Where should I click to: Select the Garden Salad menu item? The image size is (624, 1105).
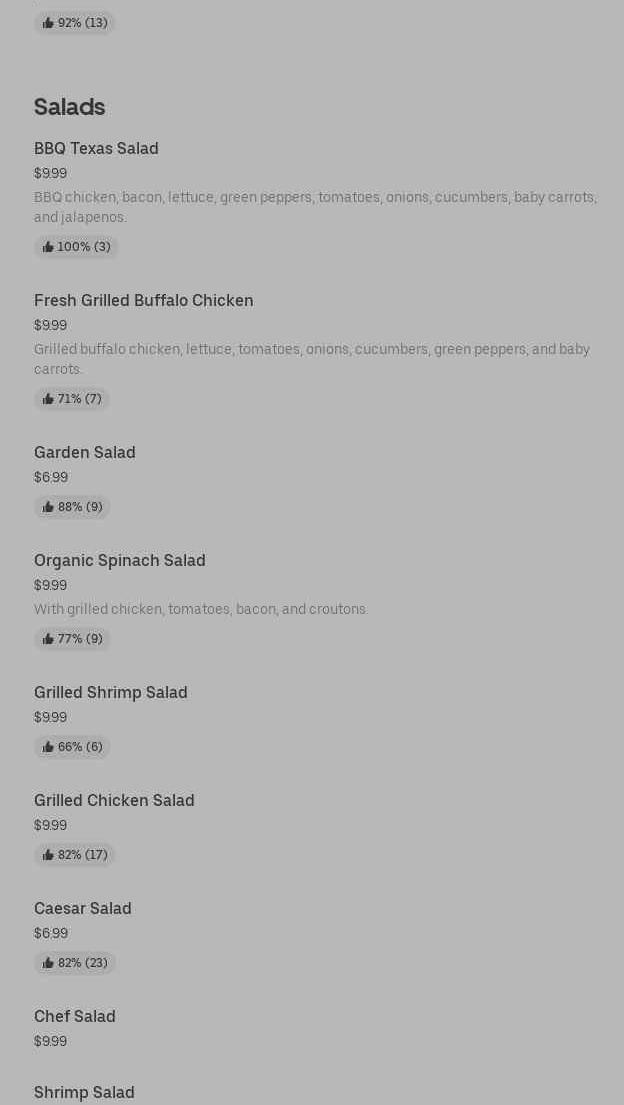click(84, 452)
